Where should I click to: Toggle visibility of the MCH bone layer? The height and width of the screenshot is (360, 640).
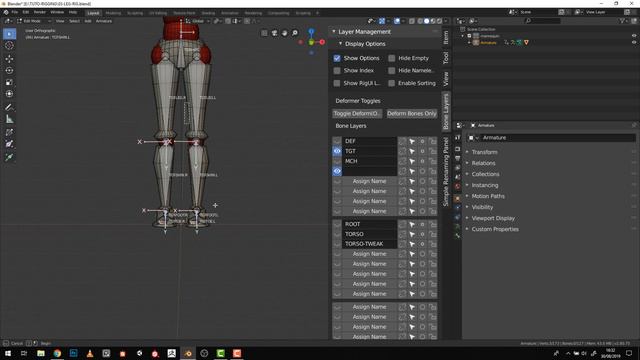337,161
